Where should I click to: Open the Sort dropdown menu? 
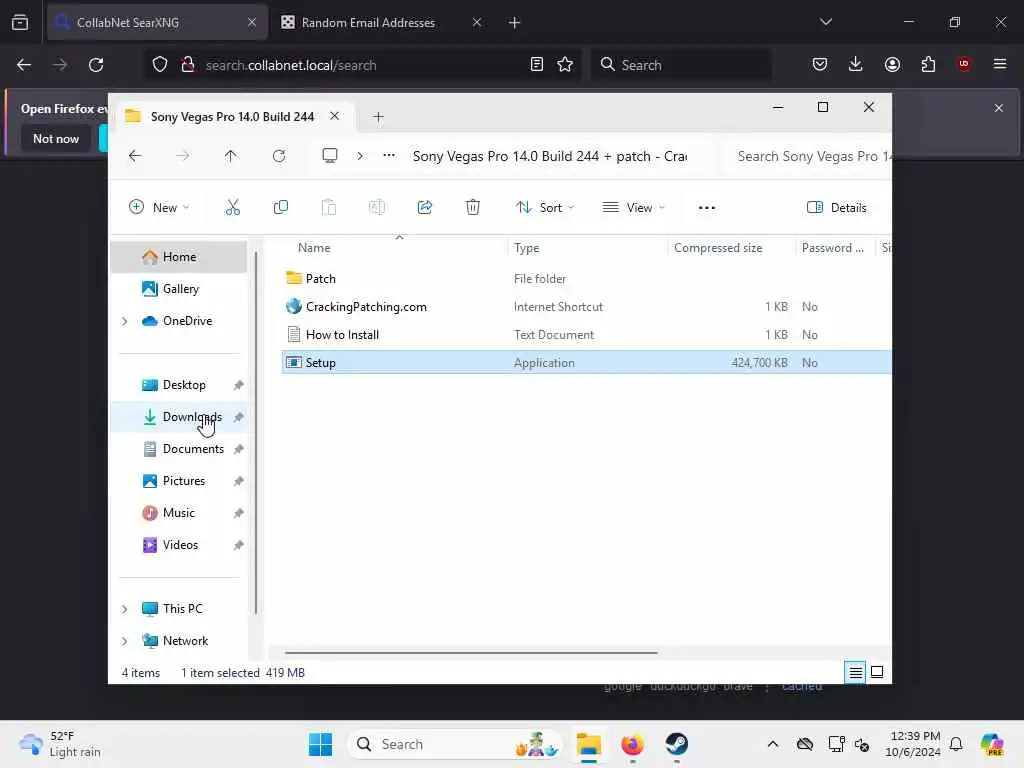[x=545, y=208]
